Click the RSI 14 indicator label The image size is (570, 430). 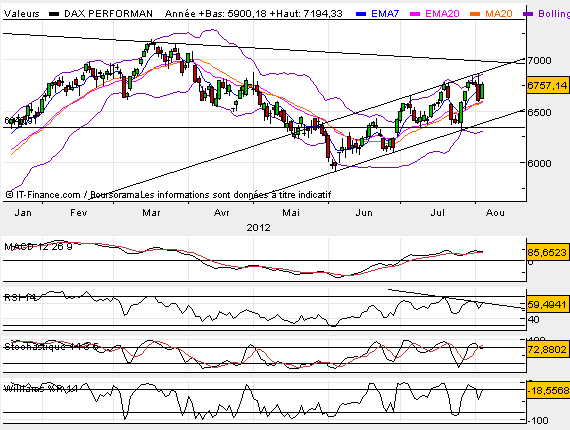click(x=20, y=297)
